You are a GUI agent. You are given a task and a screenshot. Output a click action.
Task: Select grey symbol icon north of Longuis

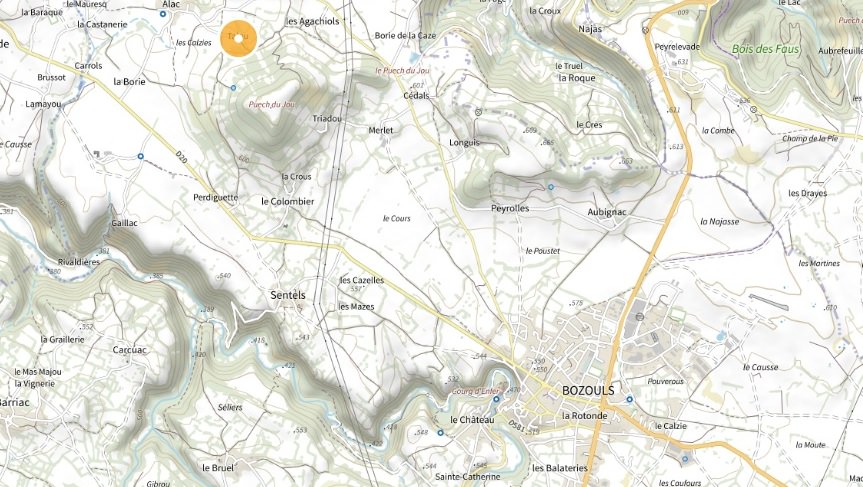click(478, 112)
